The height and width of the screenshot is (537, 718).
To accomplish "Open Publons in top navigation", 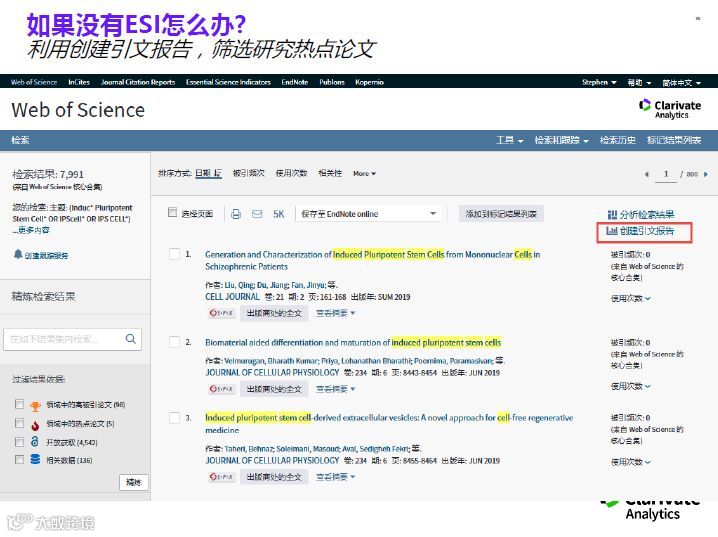I will pos(332,82).
